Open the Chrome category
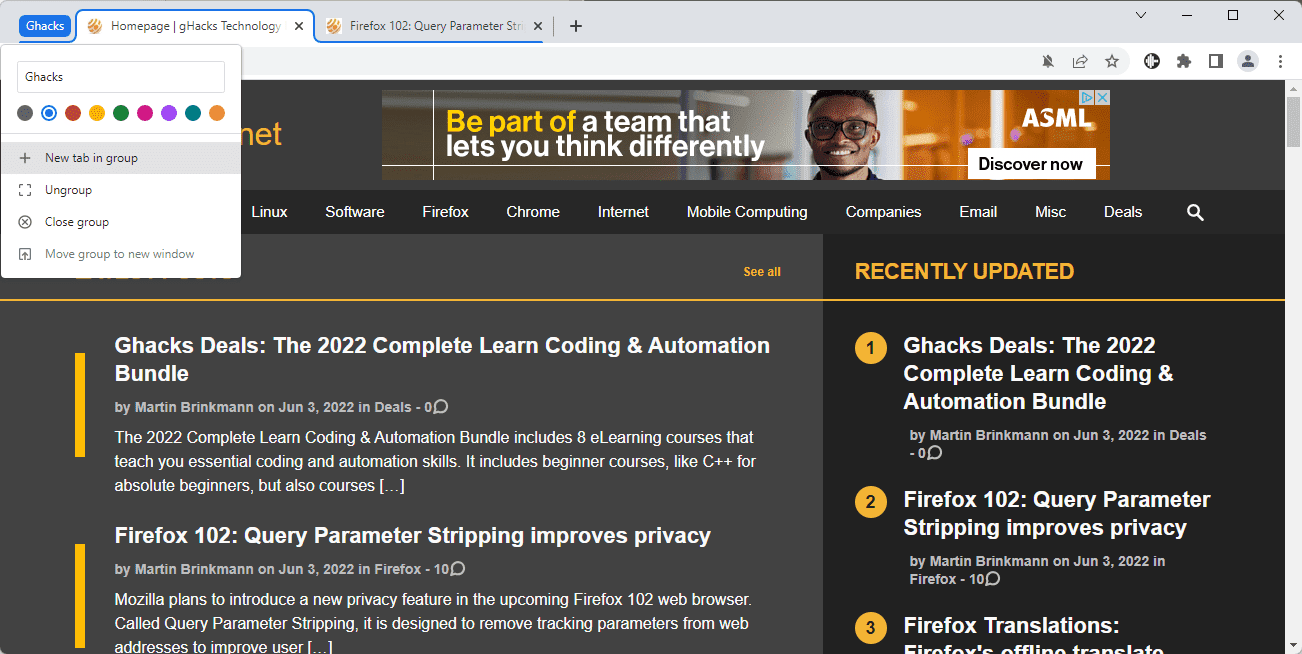The width and height of the screenshot is (1302, 654). click(533, 212)
